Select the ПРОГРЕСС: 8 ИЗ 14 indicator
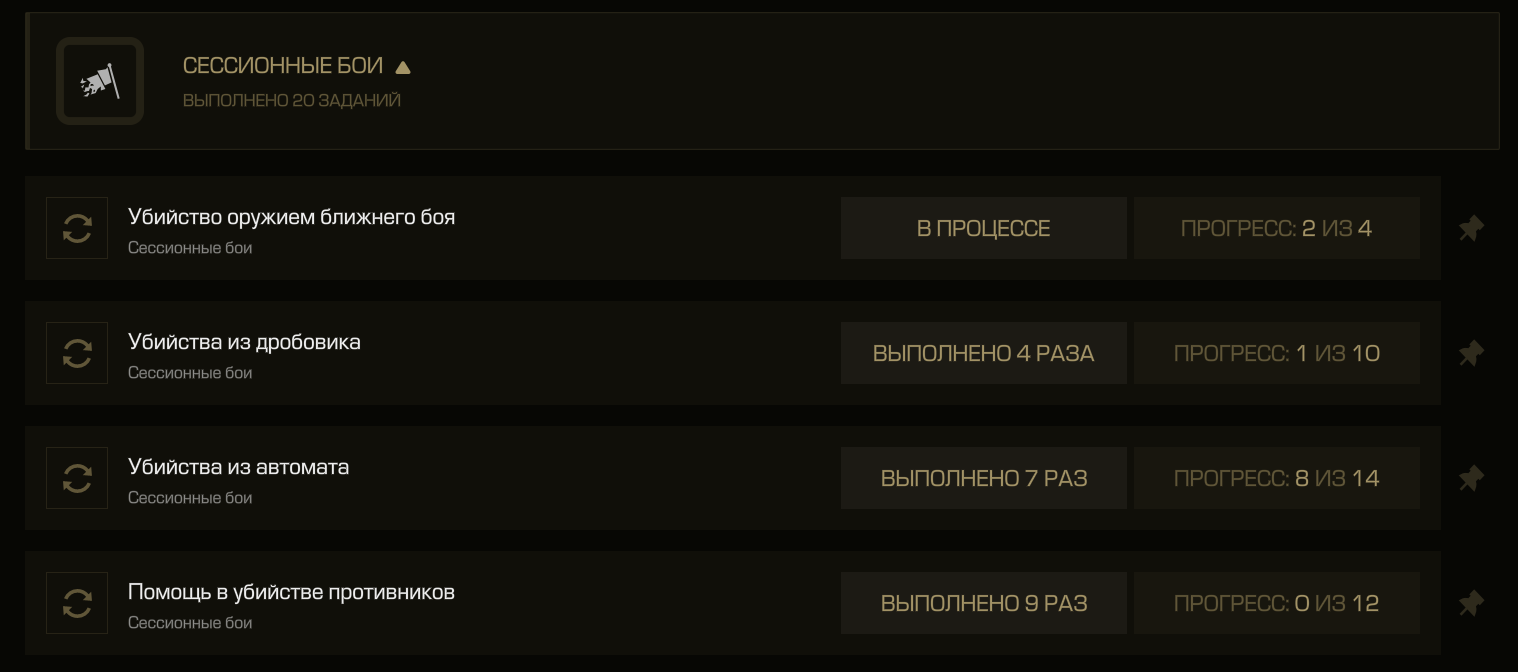Image resolution: width=1518 pixels, height=672 pixels. pos(1276,478)
